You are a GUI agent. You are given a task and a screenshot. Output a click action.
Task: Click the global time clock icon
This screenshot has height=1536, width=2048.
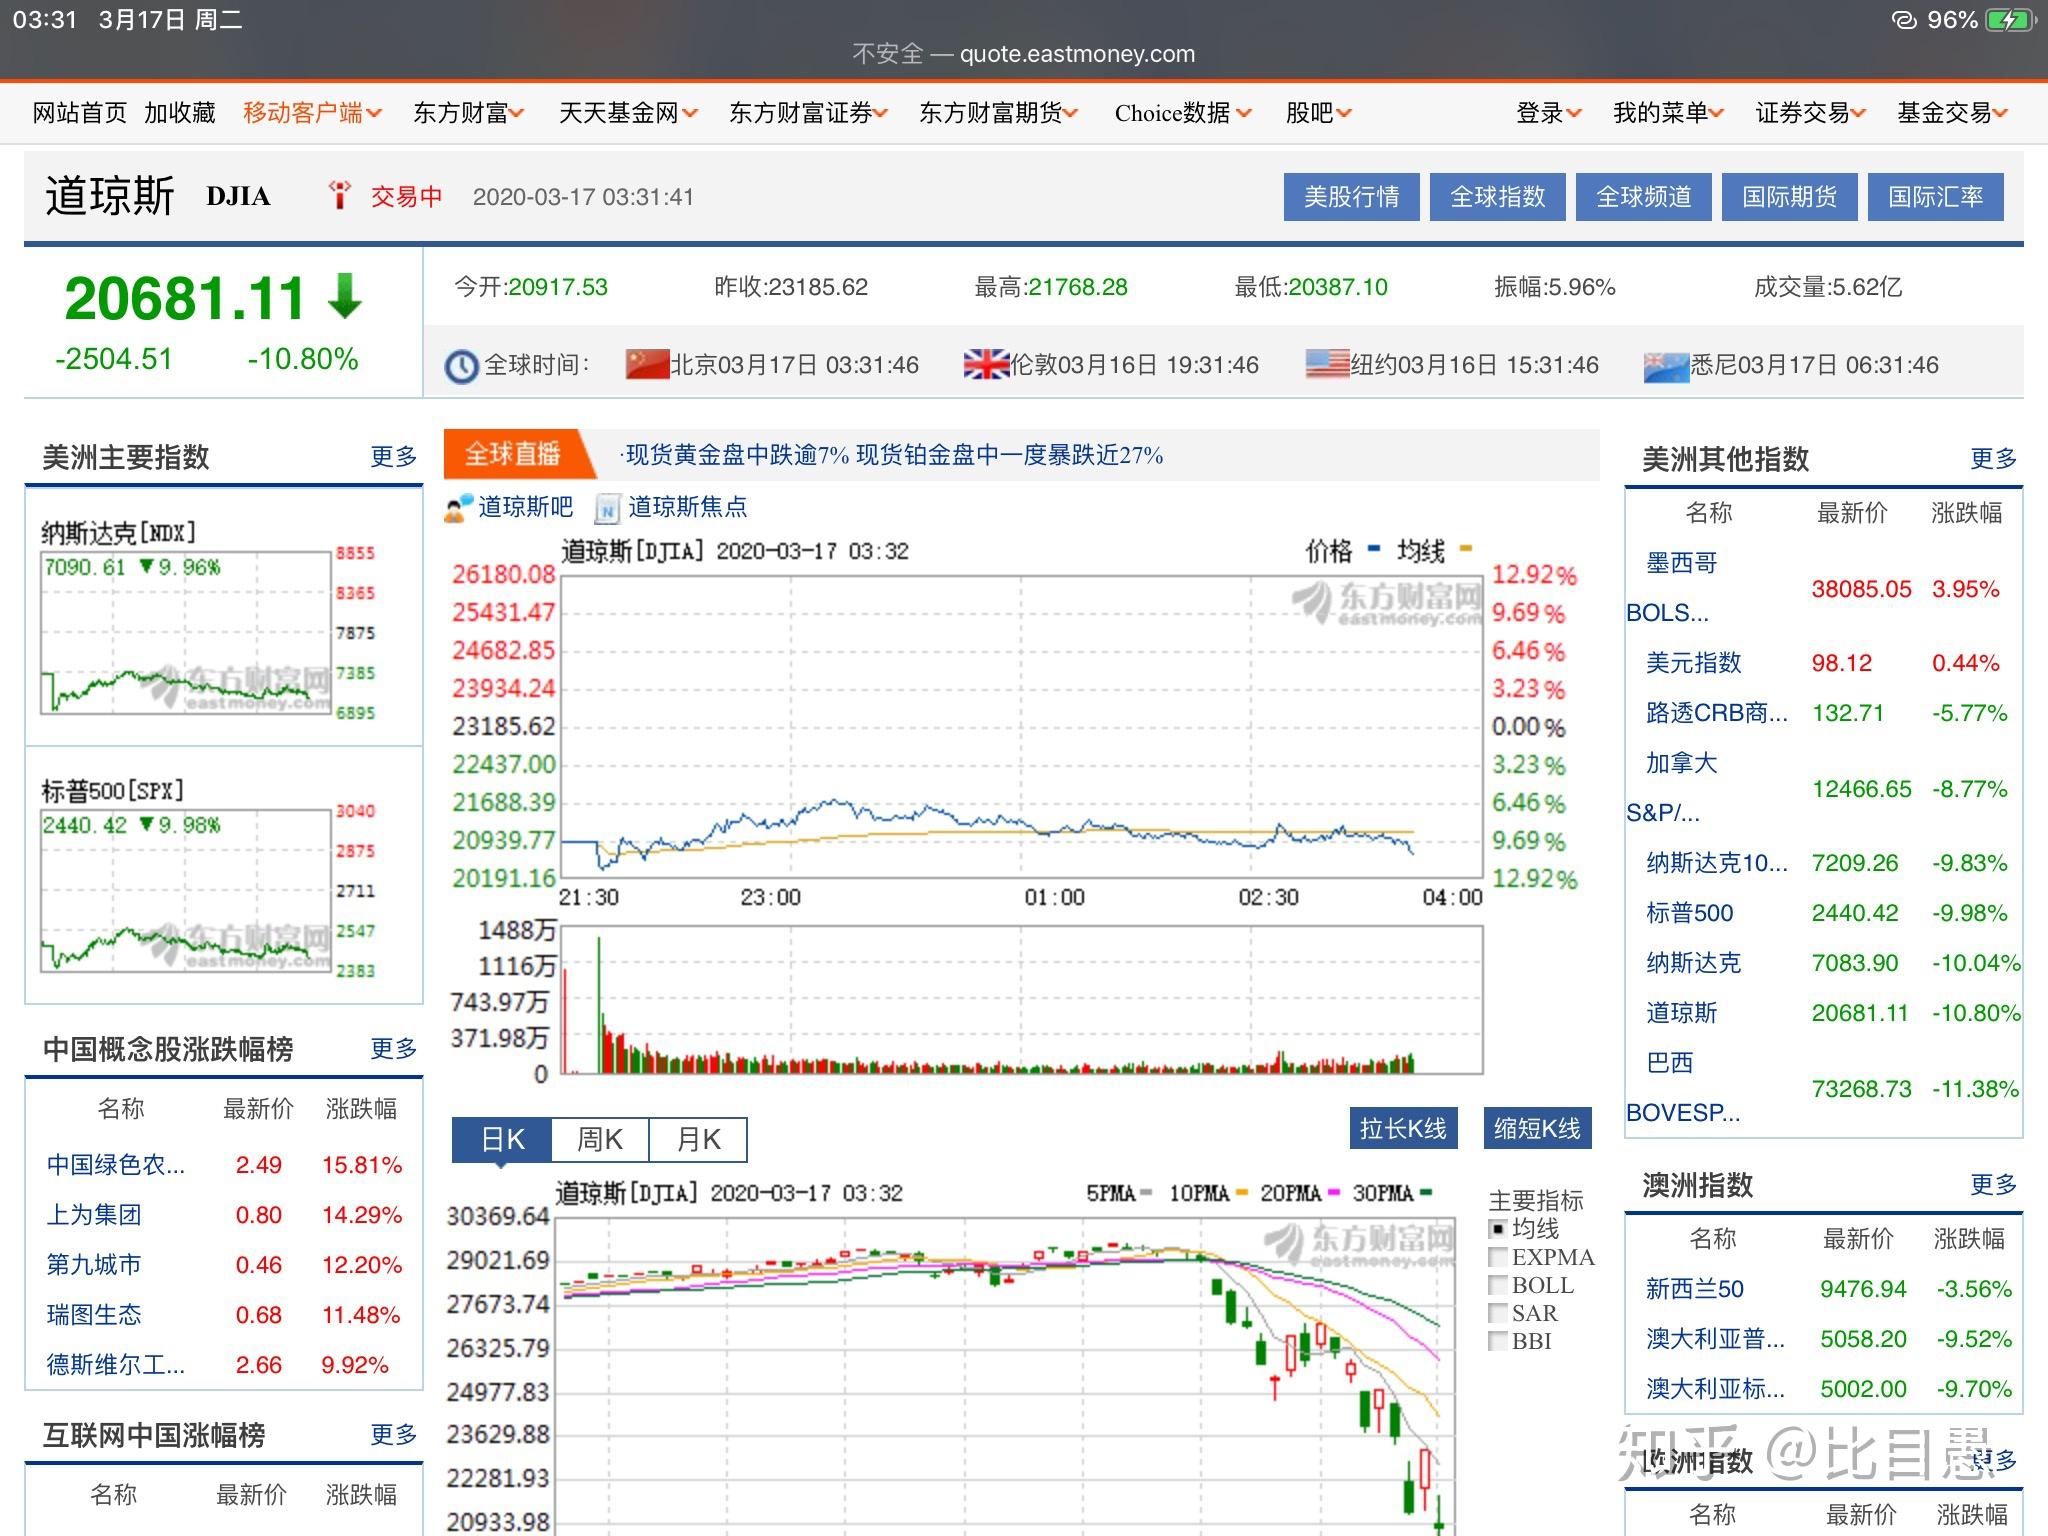pyautogui.click(x=461, y=366)
